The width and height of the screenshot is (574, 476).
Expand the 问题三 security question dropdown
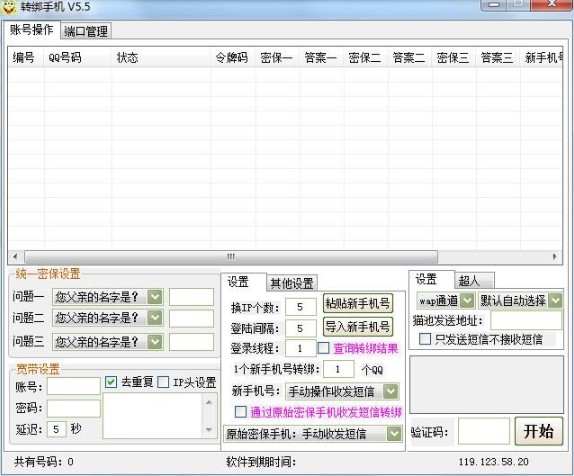click(155, 342)
